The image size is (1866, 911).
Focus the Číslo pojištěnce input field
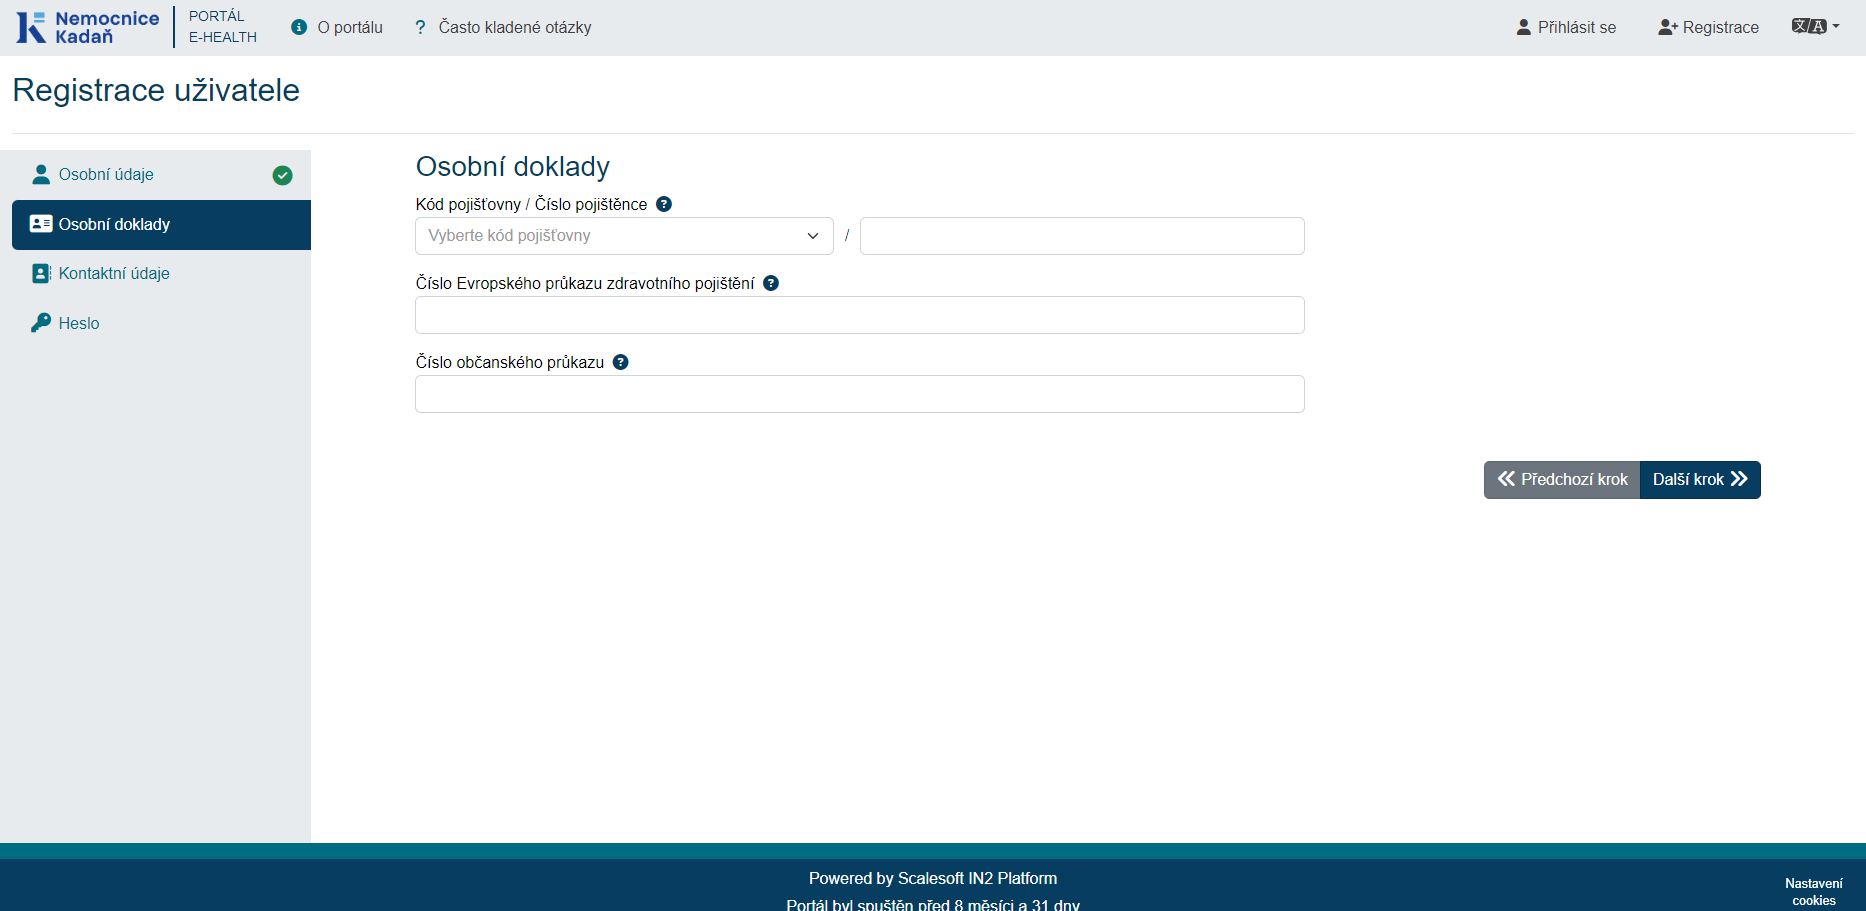(x=1082, y=236)
